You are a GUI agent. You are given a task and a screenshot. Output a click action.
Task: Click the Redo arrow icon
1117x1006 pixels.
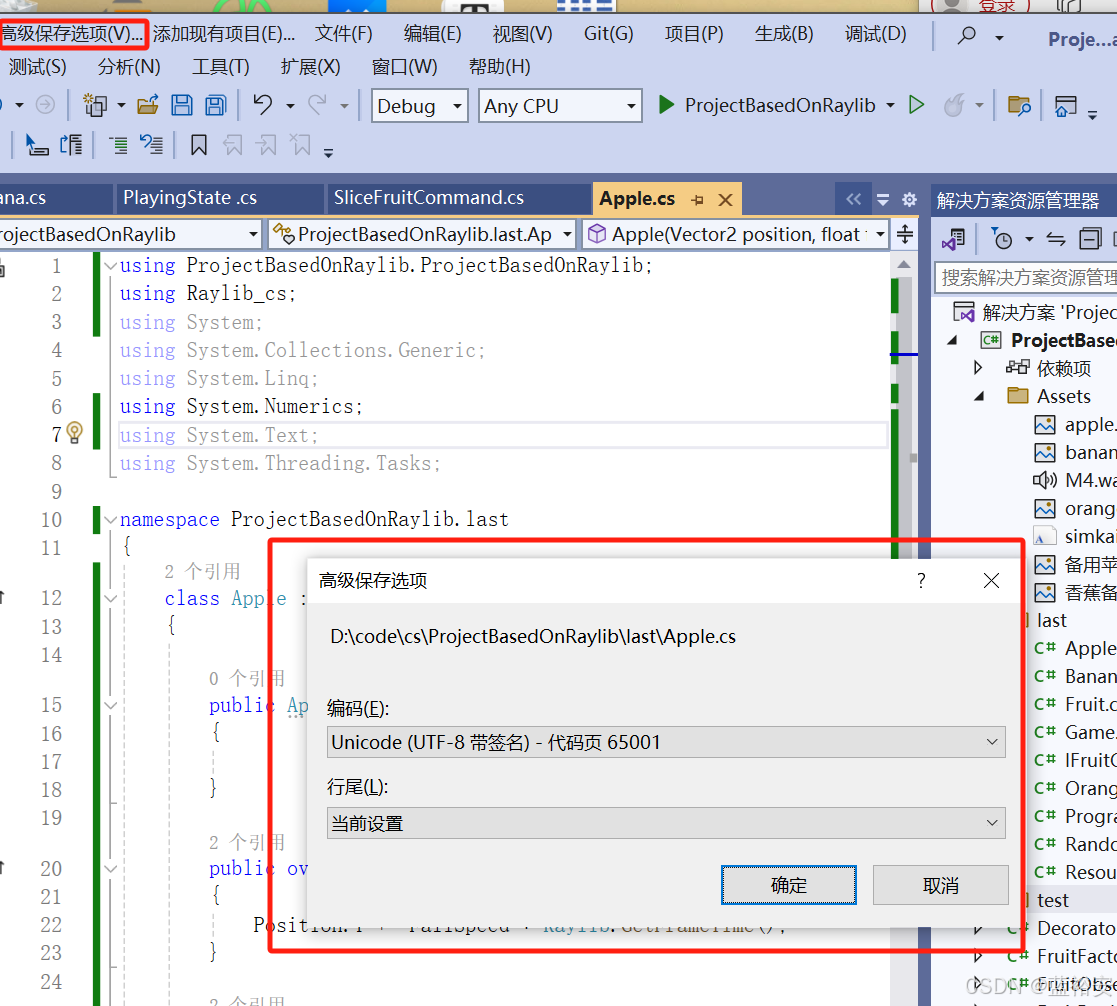317,105
